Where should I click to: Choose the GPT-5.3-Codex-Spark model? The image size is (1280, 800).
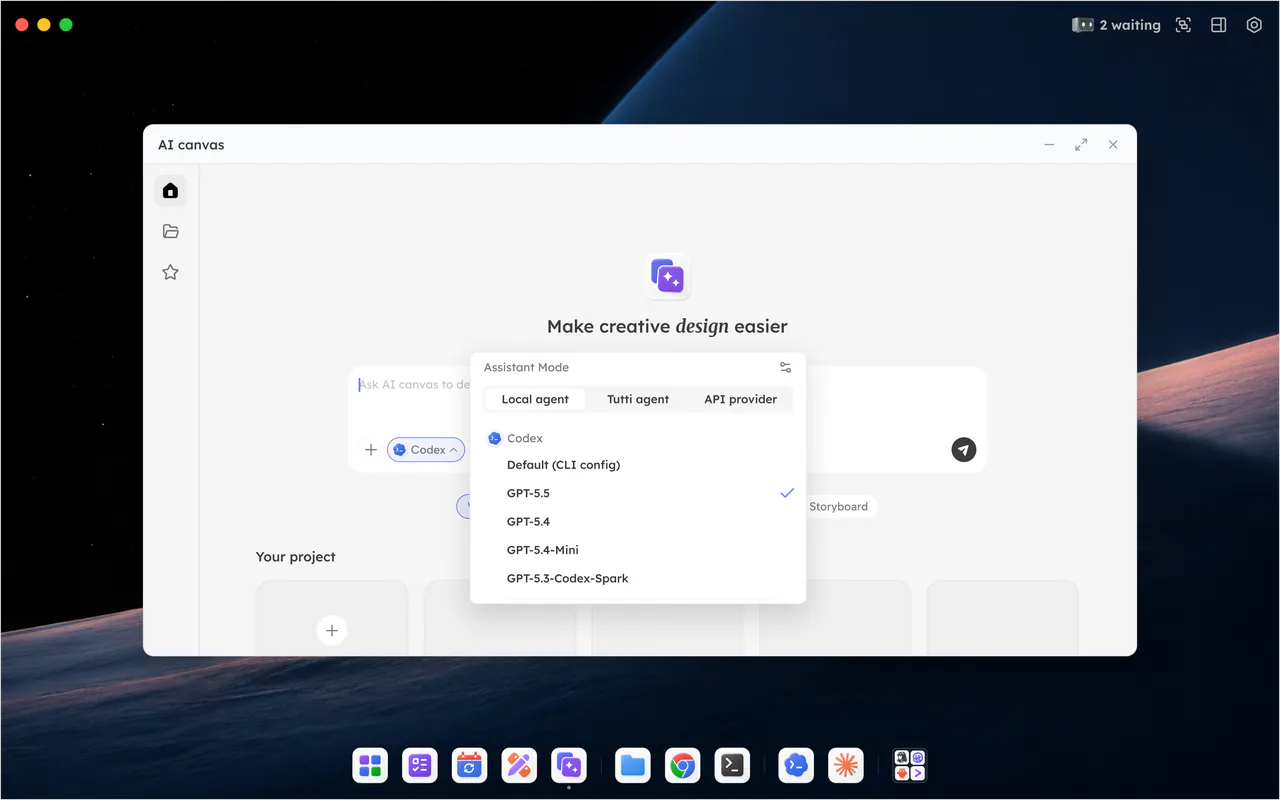click(638, 578)
